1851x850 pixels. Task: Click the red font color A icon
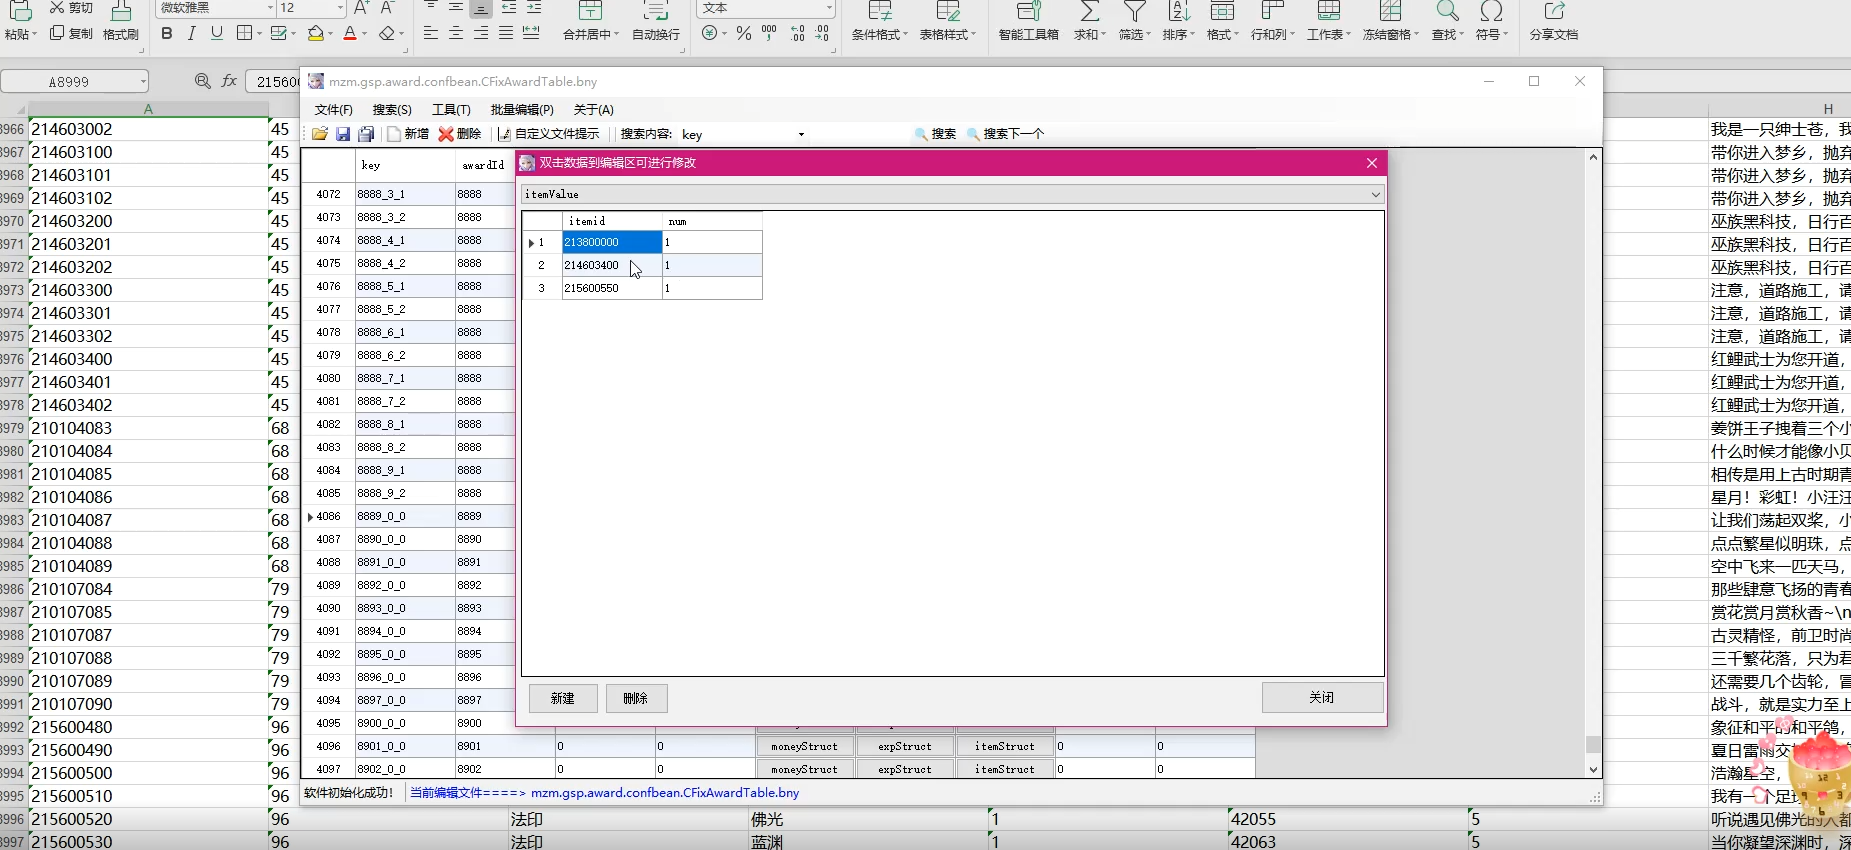350,34
